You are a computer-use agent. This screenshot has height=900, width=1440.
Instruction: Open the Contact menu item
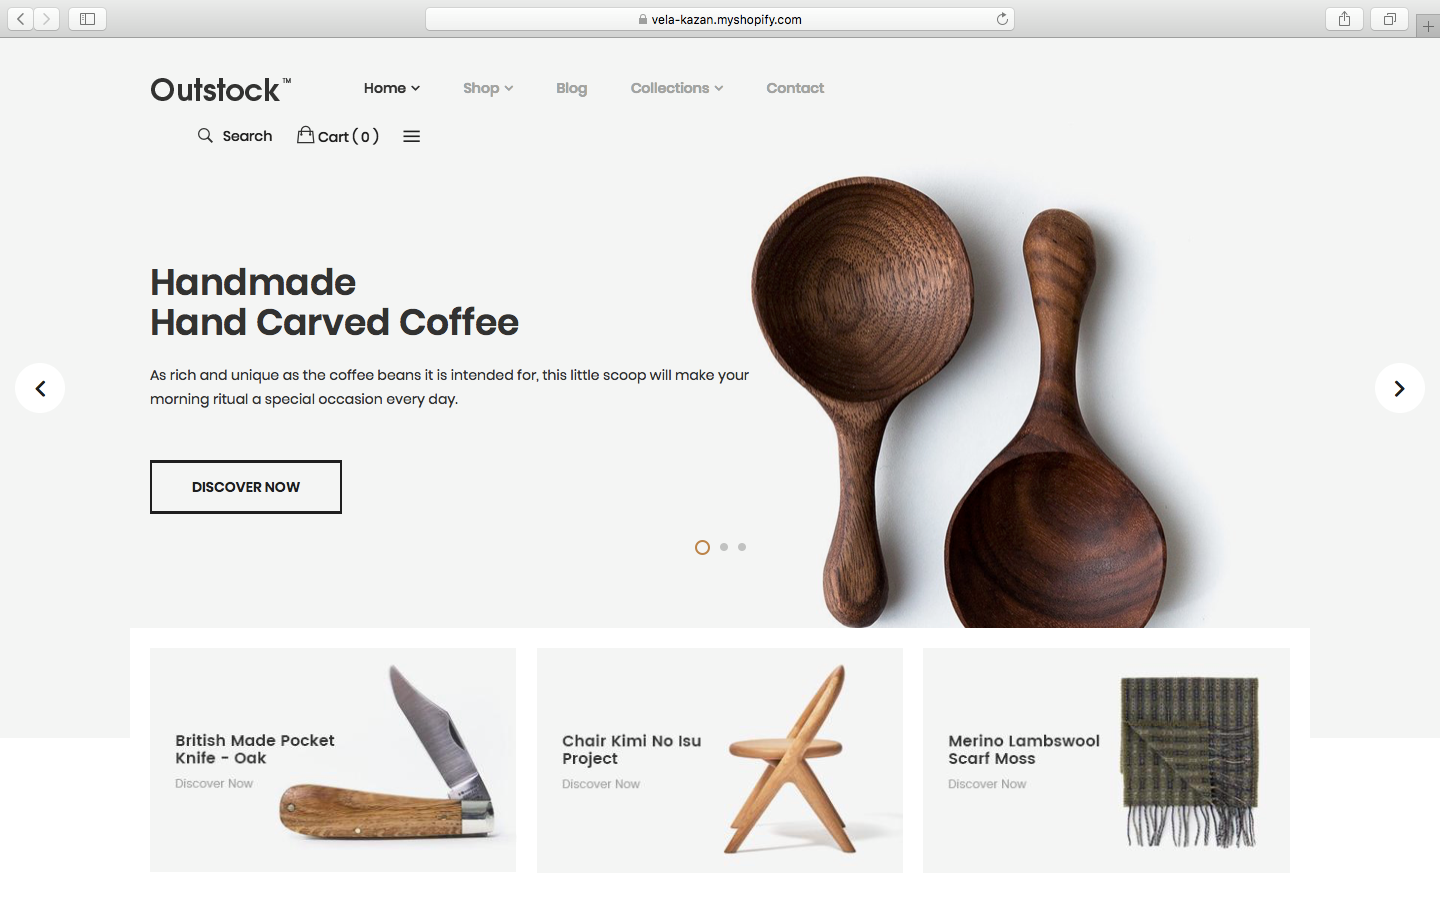pos(795,88)
